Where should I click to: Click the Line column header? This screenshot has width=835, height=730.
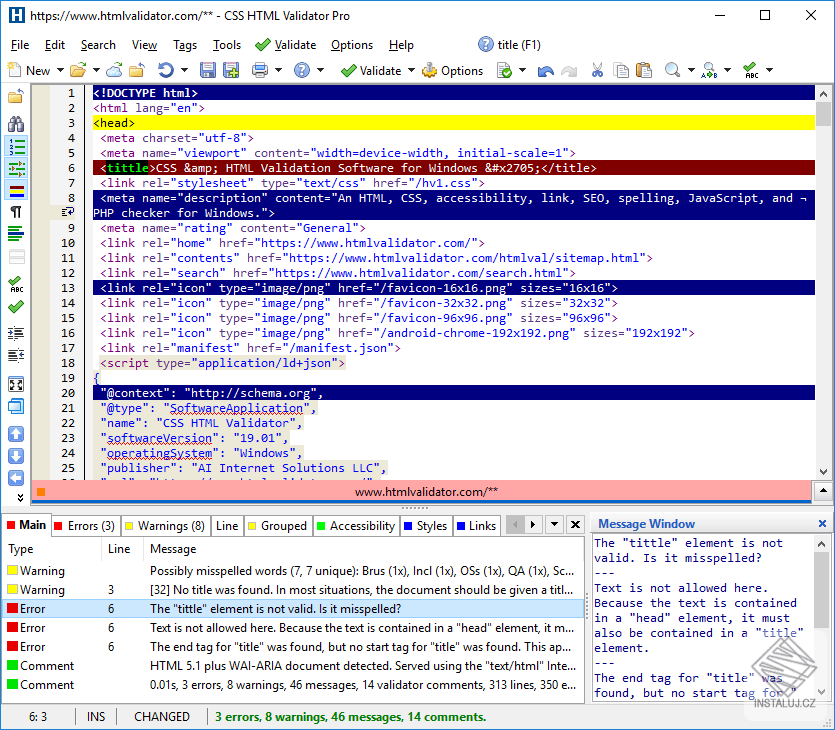119,548
